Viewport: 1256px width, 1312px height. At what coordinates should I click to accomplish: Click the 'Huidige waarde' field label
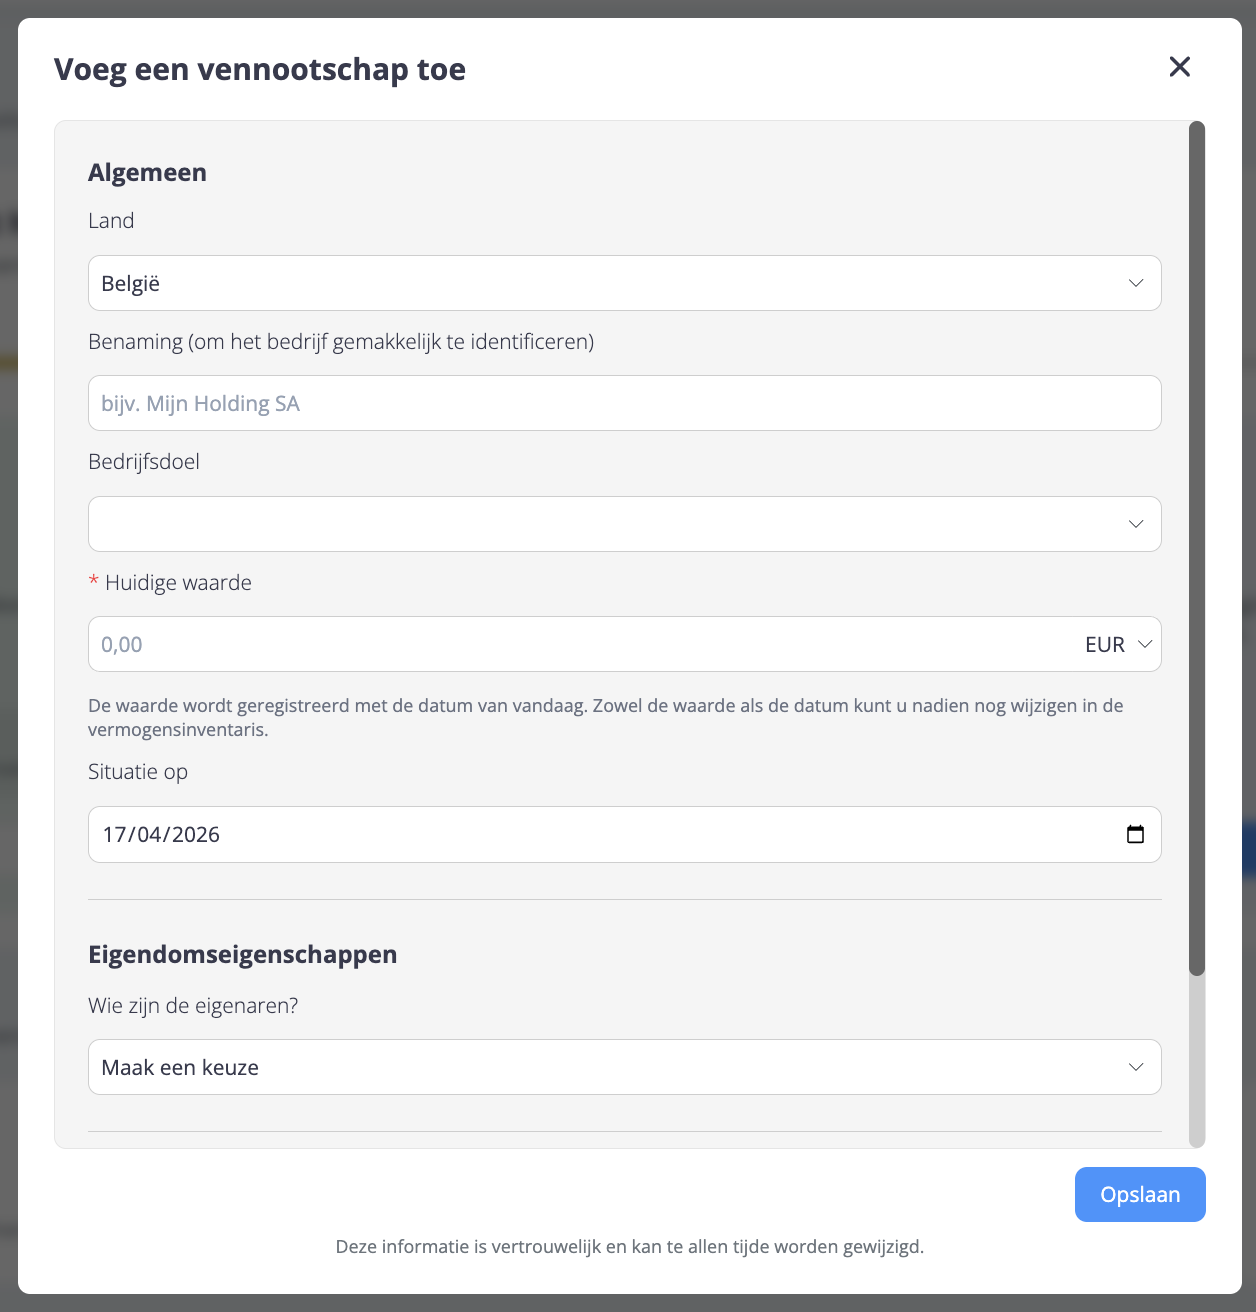pos(178,583)
